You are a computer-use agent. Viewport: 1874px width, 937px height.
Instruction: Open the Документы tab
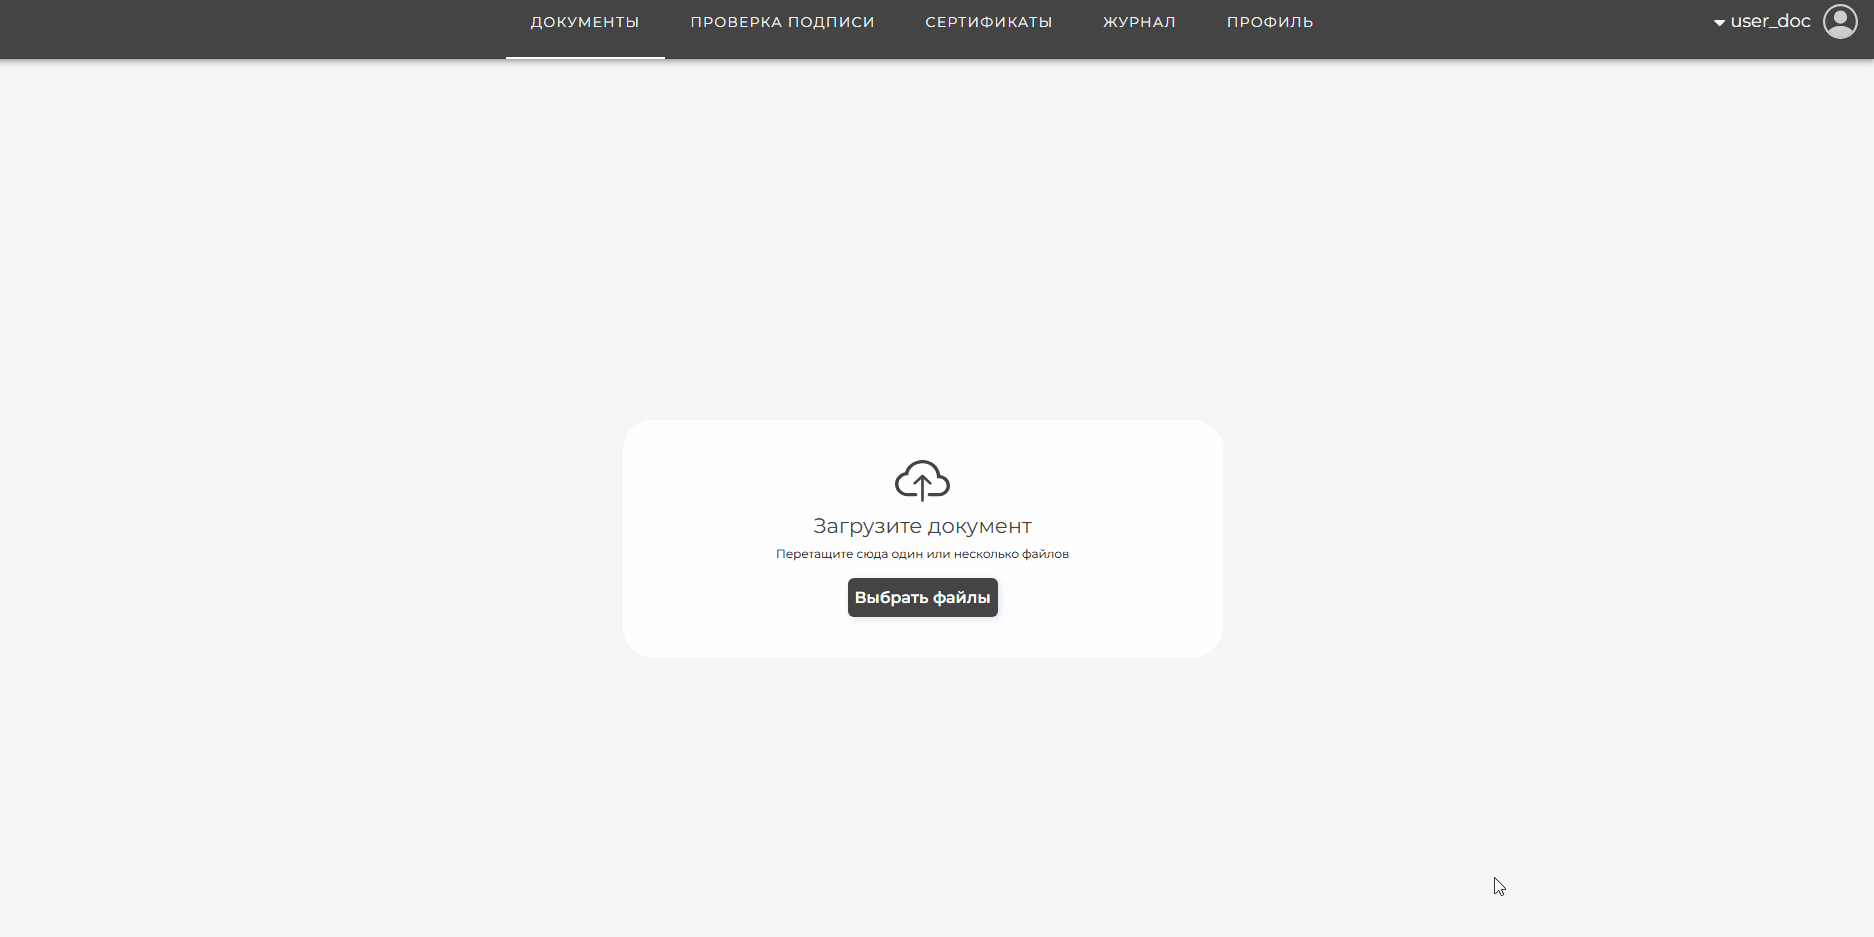click(x=585, y=22)
